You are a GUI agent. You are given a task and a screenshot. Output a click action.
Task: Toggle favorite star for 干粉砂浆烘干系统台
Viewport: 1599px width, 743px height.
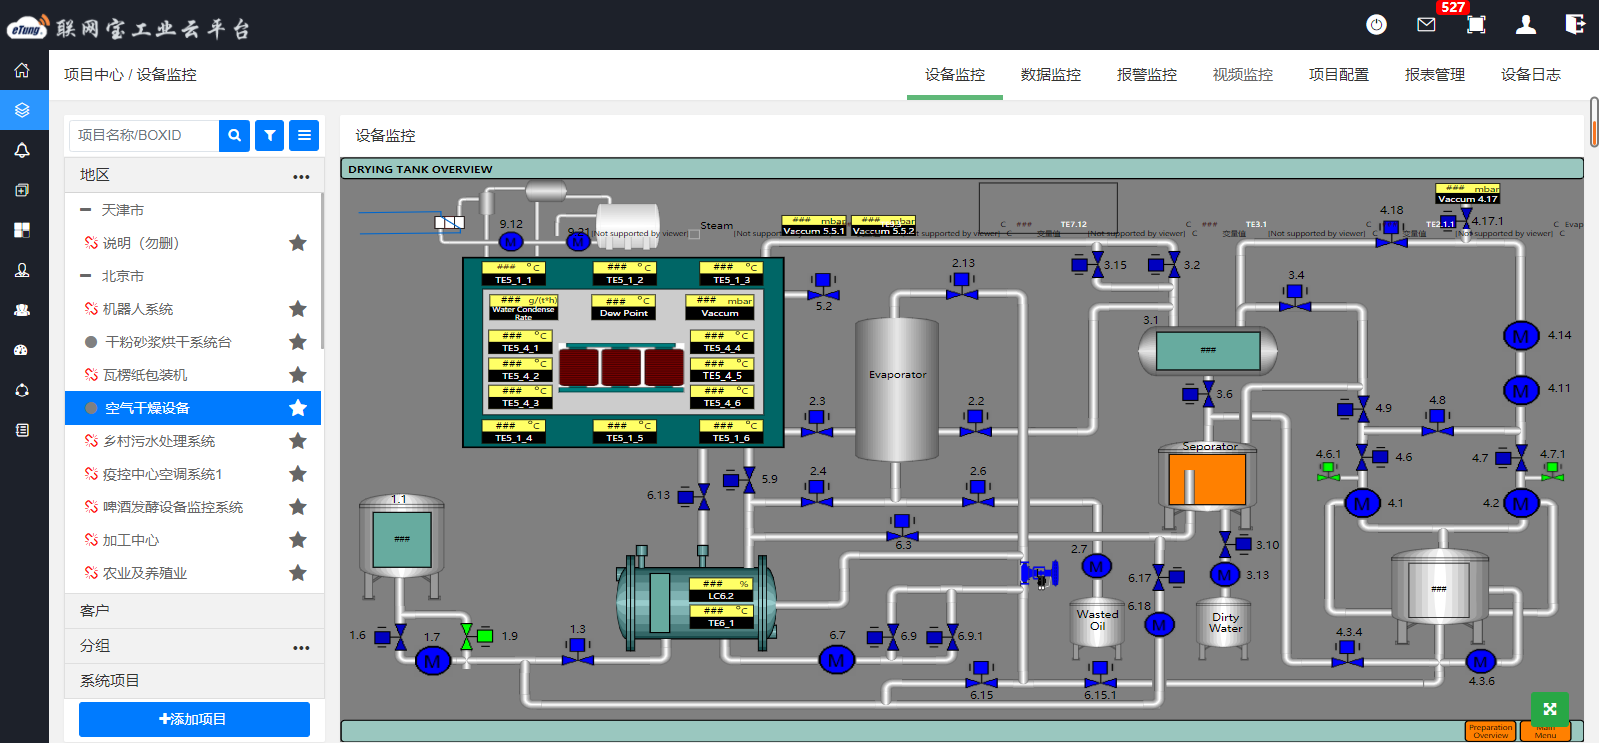(x=298, y=342)
